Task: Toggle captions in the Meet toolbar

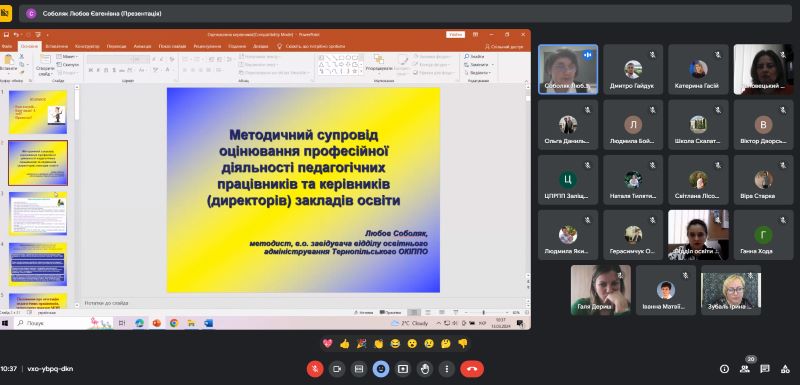Action: coord(359,369)
